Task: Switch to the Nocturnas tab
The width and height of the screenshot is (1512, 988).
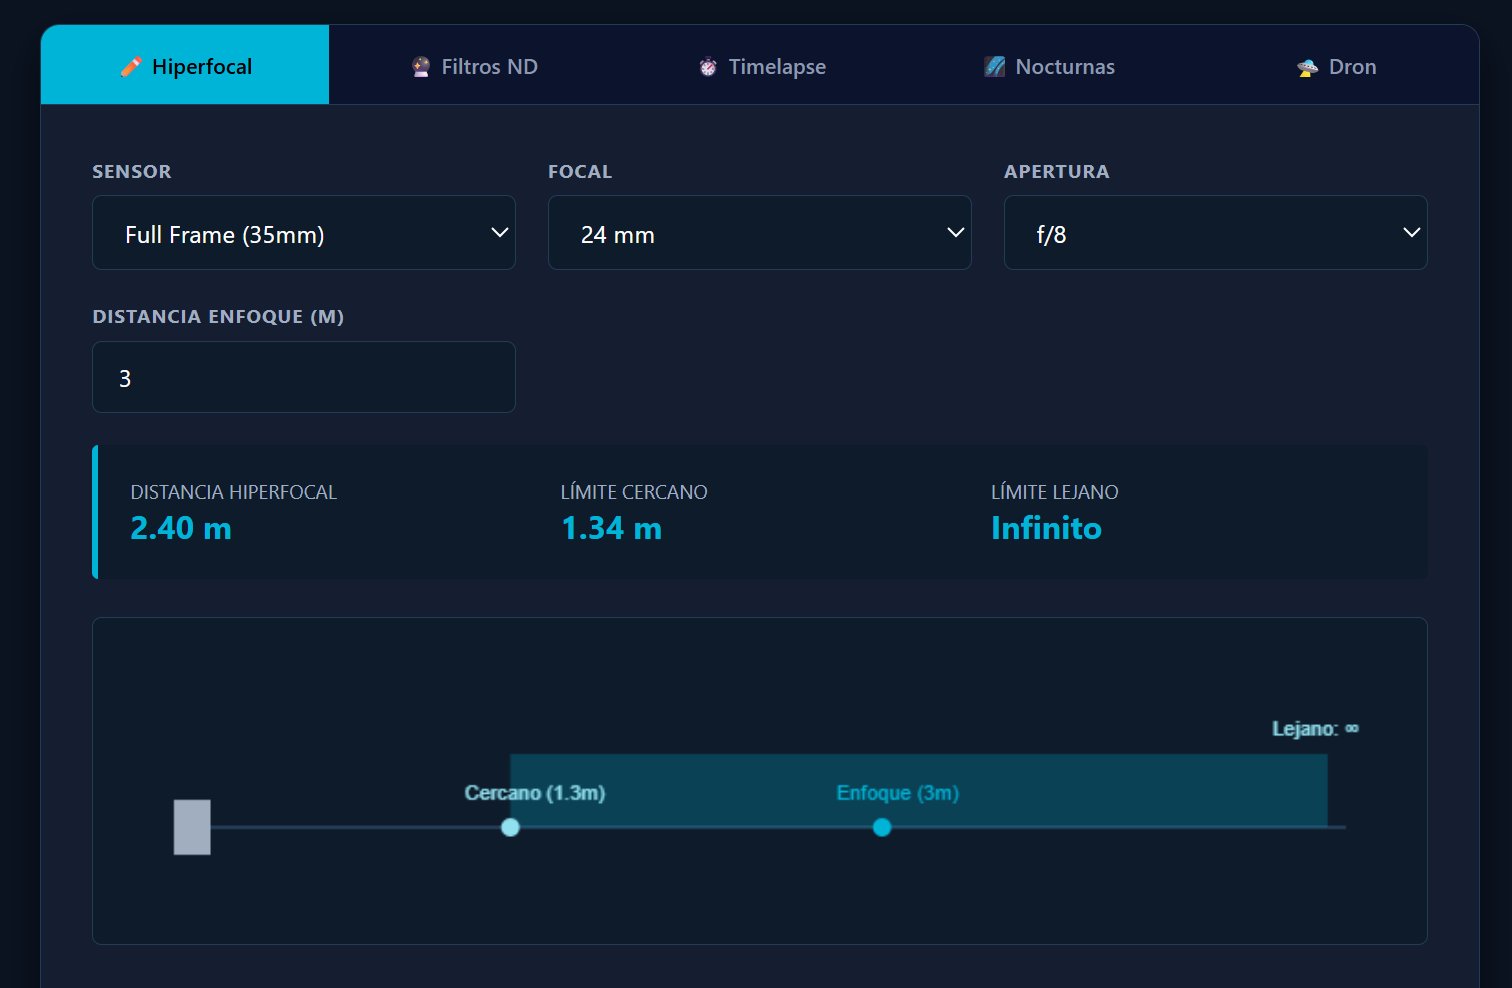Action: pos(1049,65)
